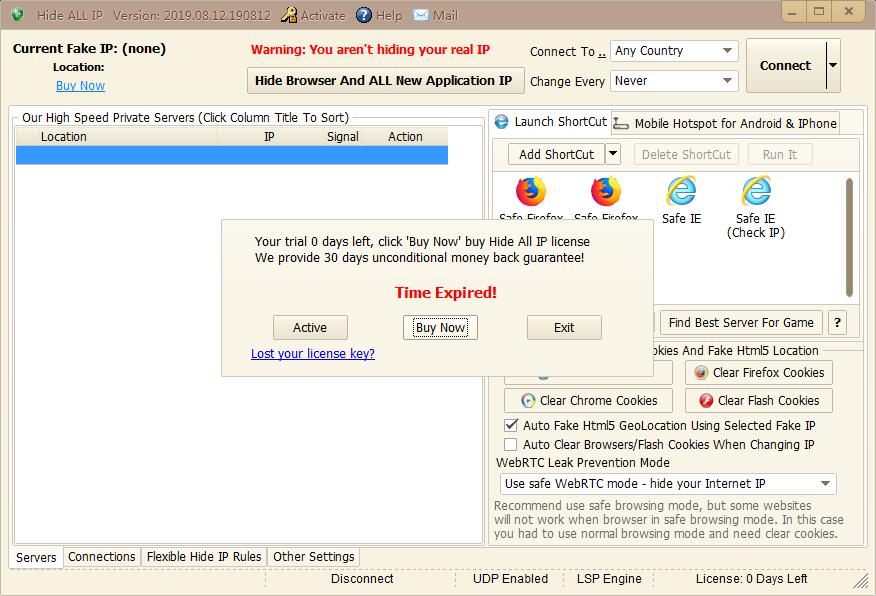Launch the Safe IE (Check IP) icon
The image size is (876, 596).
[756, 191]
